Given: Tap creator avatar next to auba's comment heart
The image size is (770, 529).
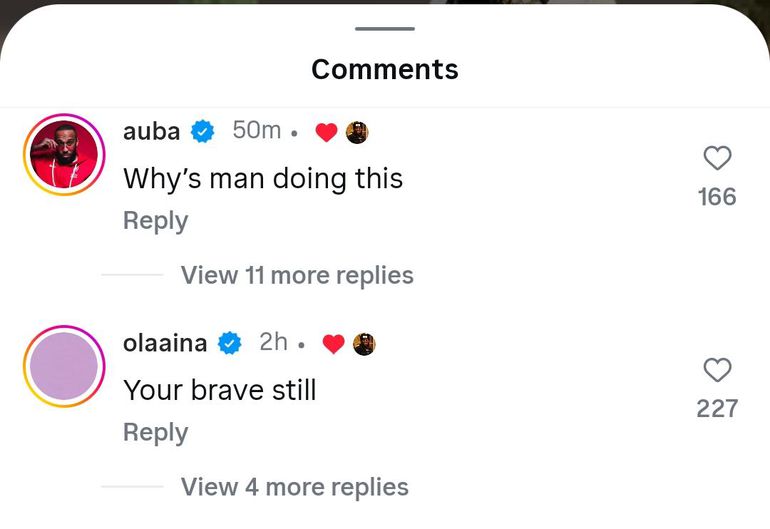Looking at the screenshot, I should pyautogui.click(x=357, y=132).
